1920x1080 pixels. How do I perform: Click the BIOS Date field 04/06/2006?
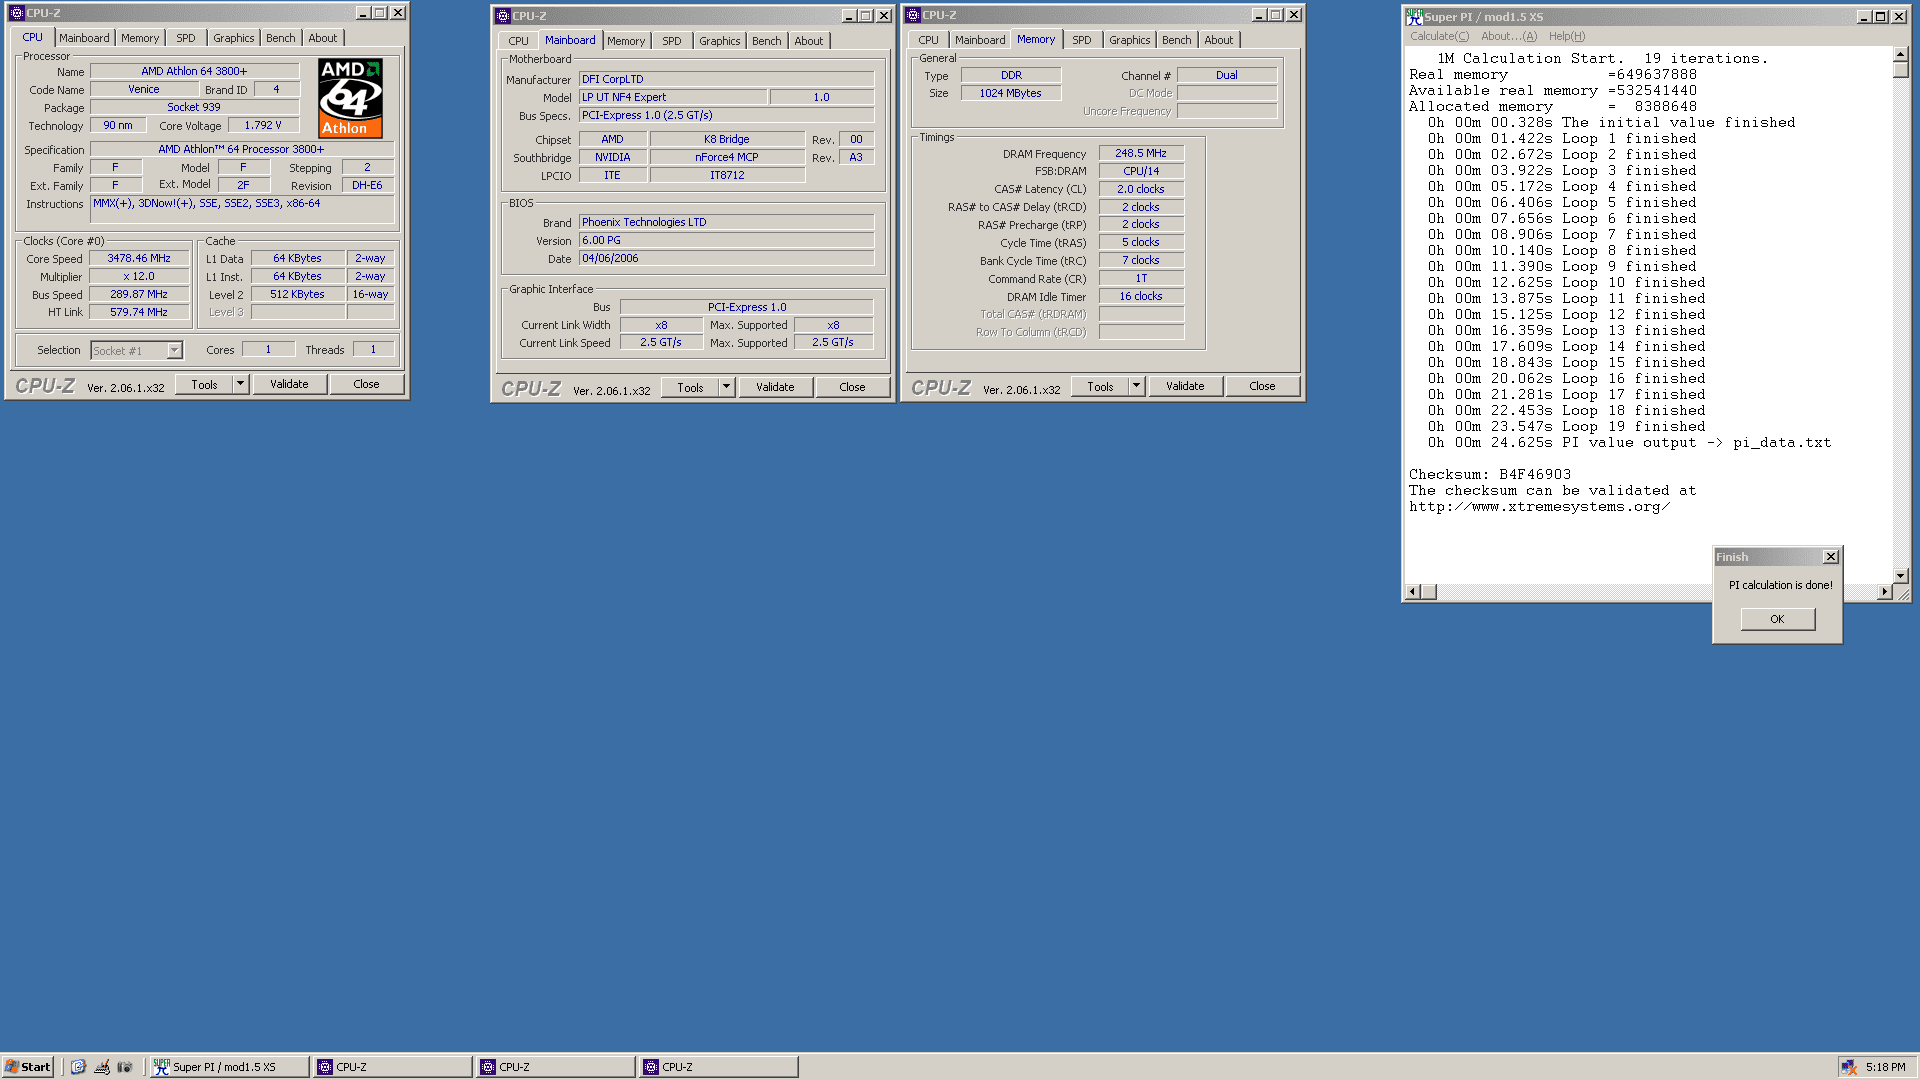pyautogui.click(x=726, y=258)
